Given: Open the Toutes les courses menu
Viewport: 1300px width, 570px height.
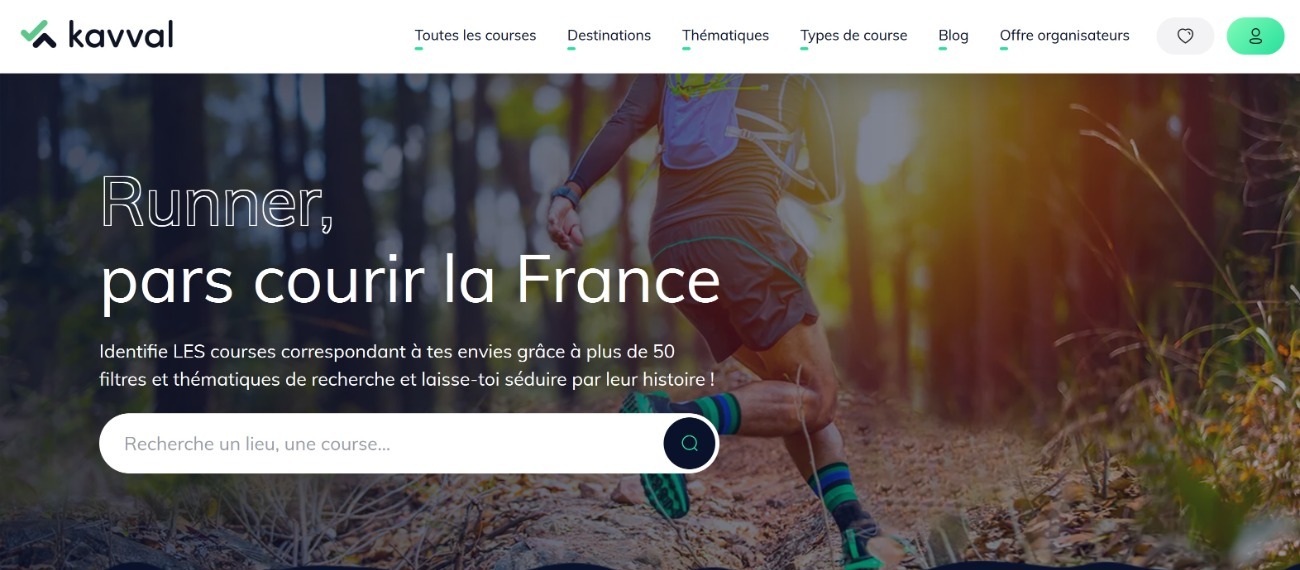Looking at the screenshot, I should [475, 36].
